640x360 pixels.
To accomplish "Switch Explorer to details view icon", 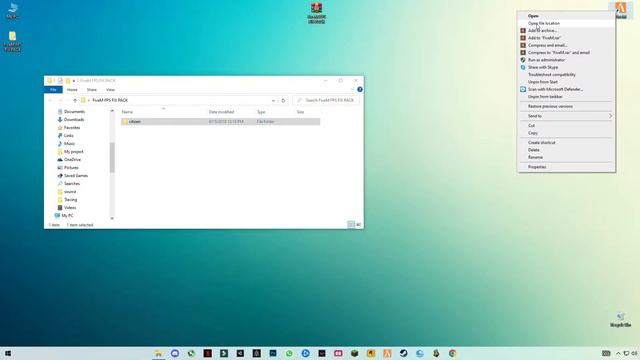I will [351, 224].
